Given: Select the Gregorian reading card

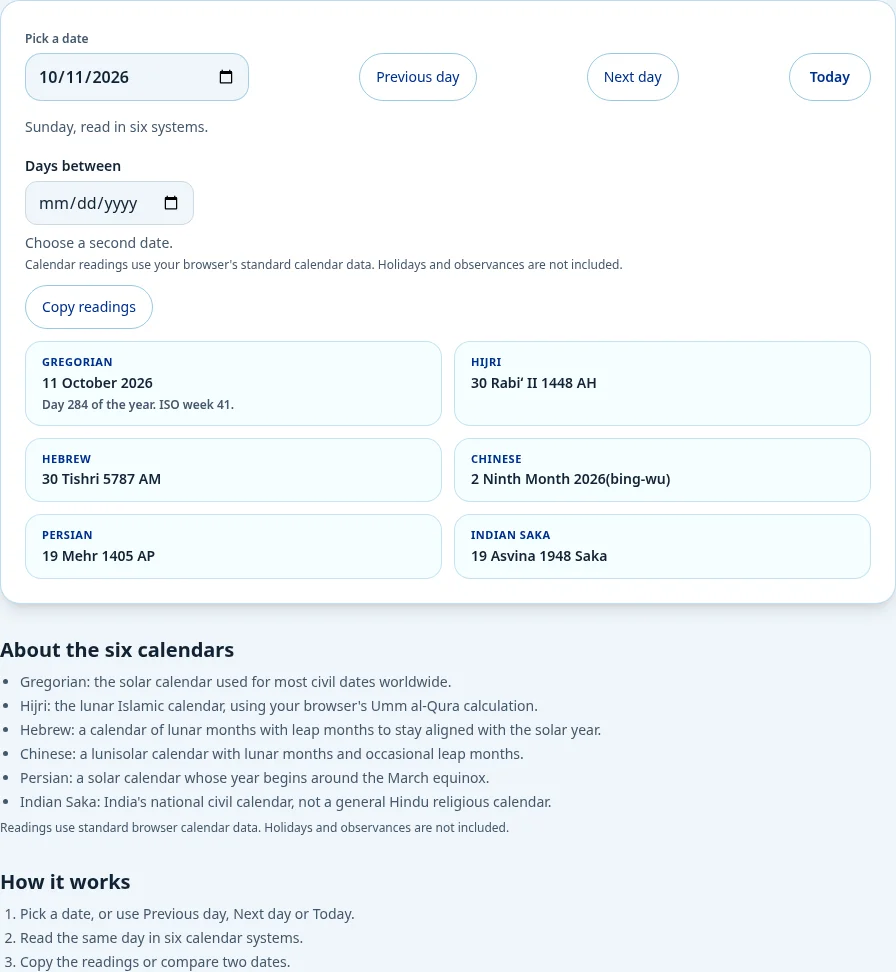Looking at the screenshot, I should click(x=233, y=383).
